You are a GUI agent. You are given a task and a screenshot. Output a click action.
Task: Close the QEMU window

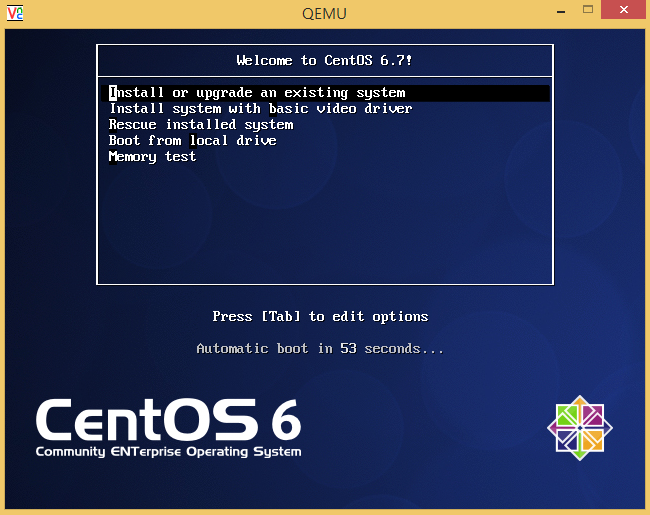point(624,10)
